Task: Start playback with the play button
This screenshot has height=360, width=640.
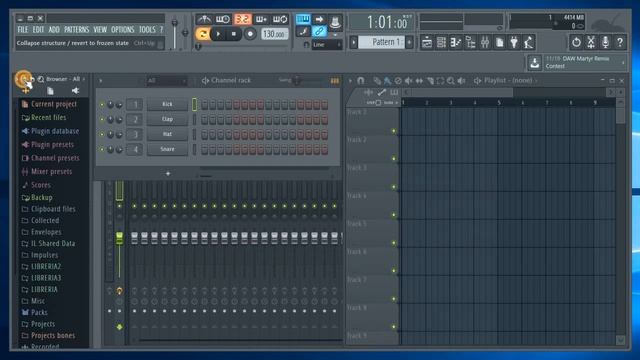Action: 218,34
